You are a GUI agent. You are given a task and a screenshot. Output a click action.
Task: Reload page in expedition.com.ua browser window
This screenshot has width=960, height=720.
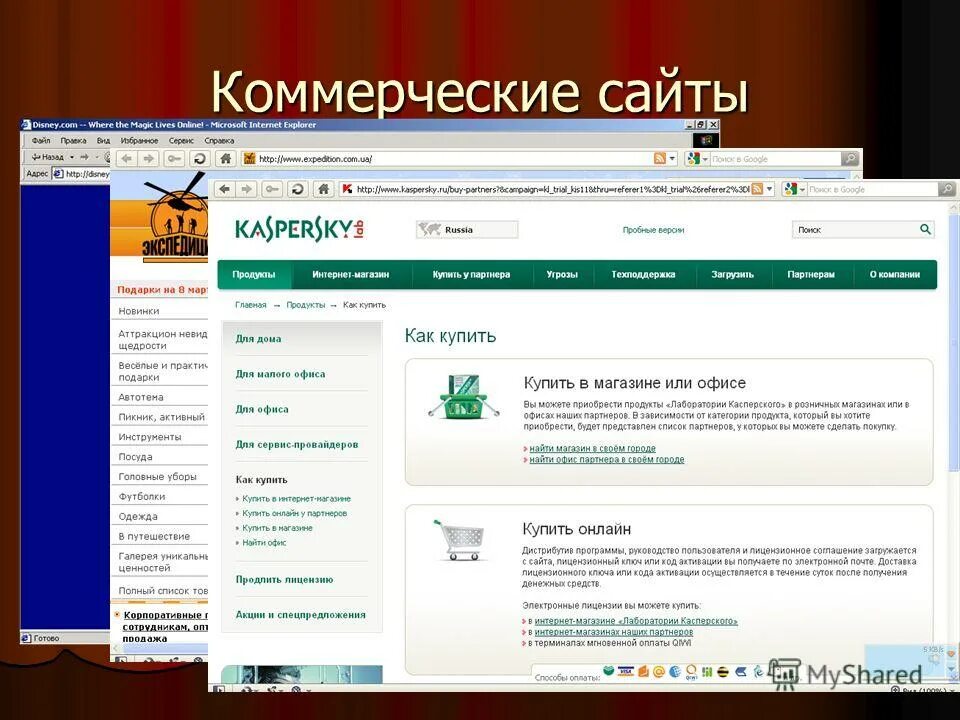pyautogui.click(x=199, y=159)
